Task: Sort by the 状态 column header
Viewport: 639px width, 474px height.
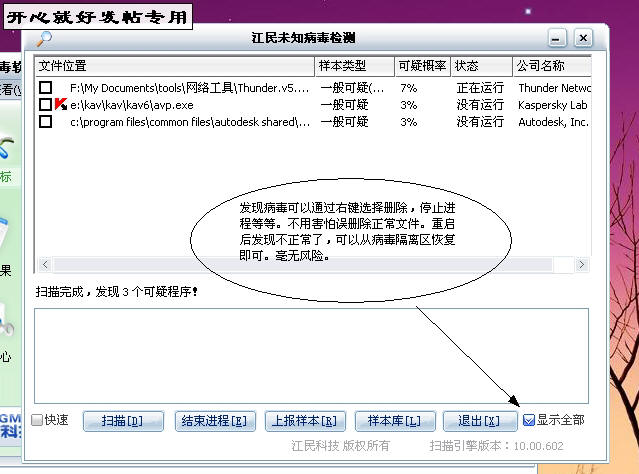Action: point(482,66)
